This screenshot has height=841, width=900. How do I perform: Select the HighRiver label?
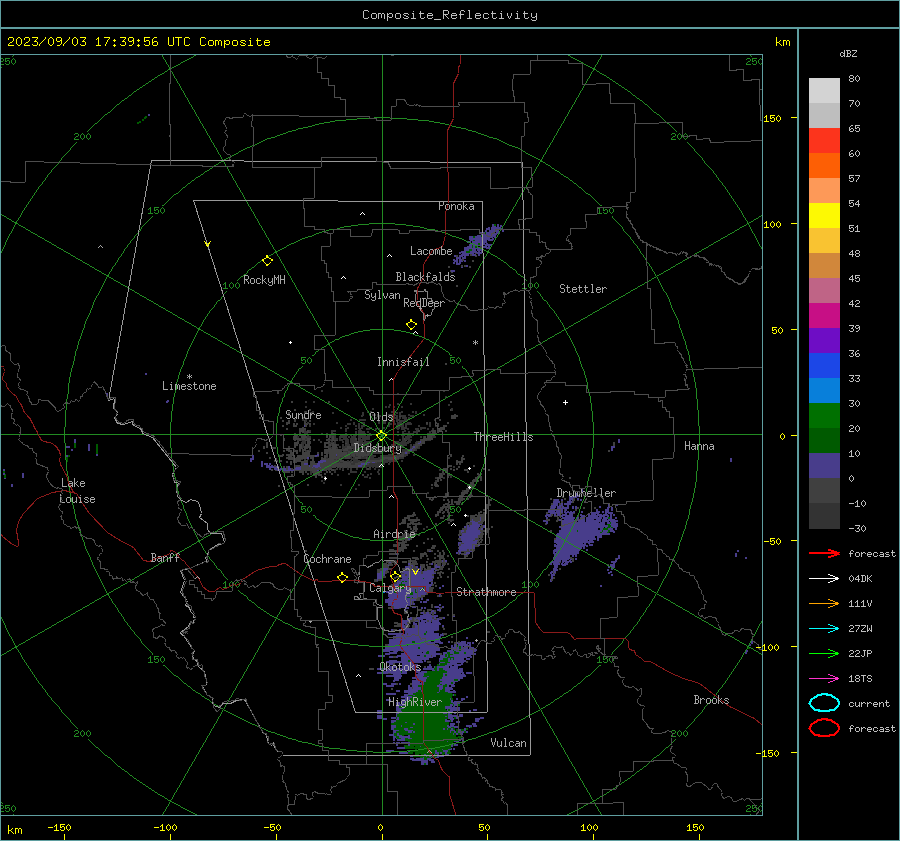(x=415, y=702)
